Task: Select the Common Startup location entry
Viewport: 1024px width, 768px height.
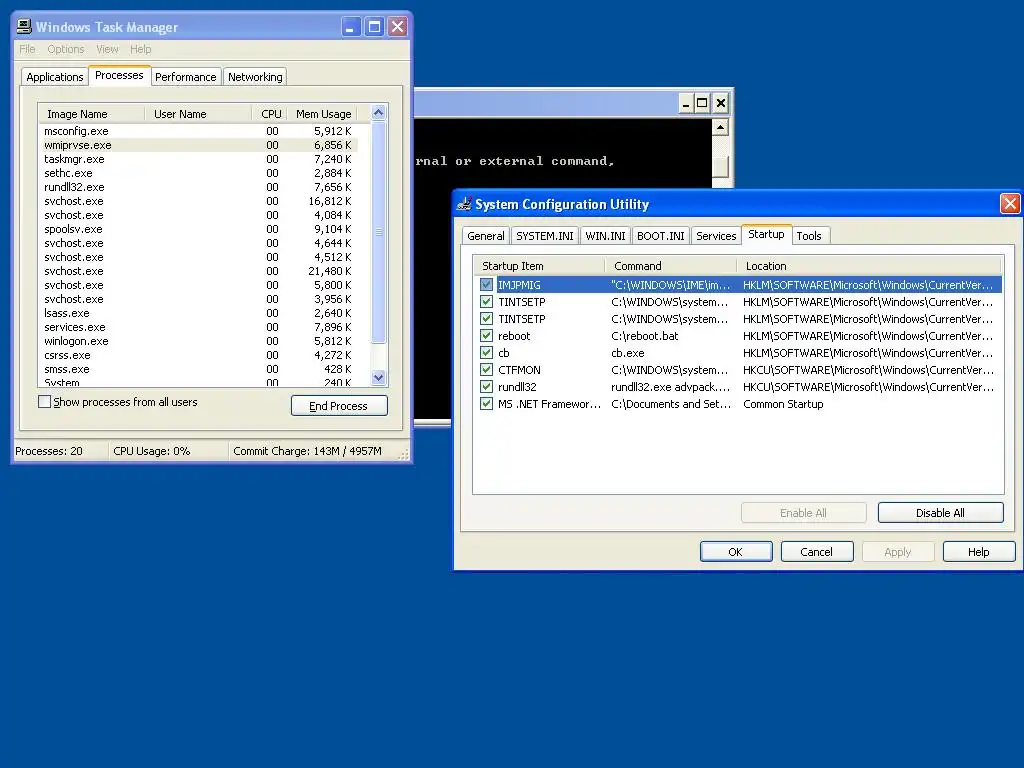Action: (x=783, y=404)
